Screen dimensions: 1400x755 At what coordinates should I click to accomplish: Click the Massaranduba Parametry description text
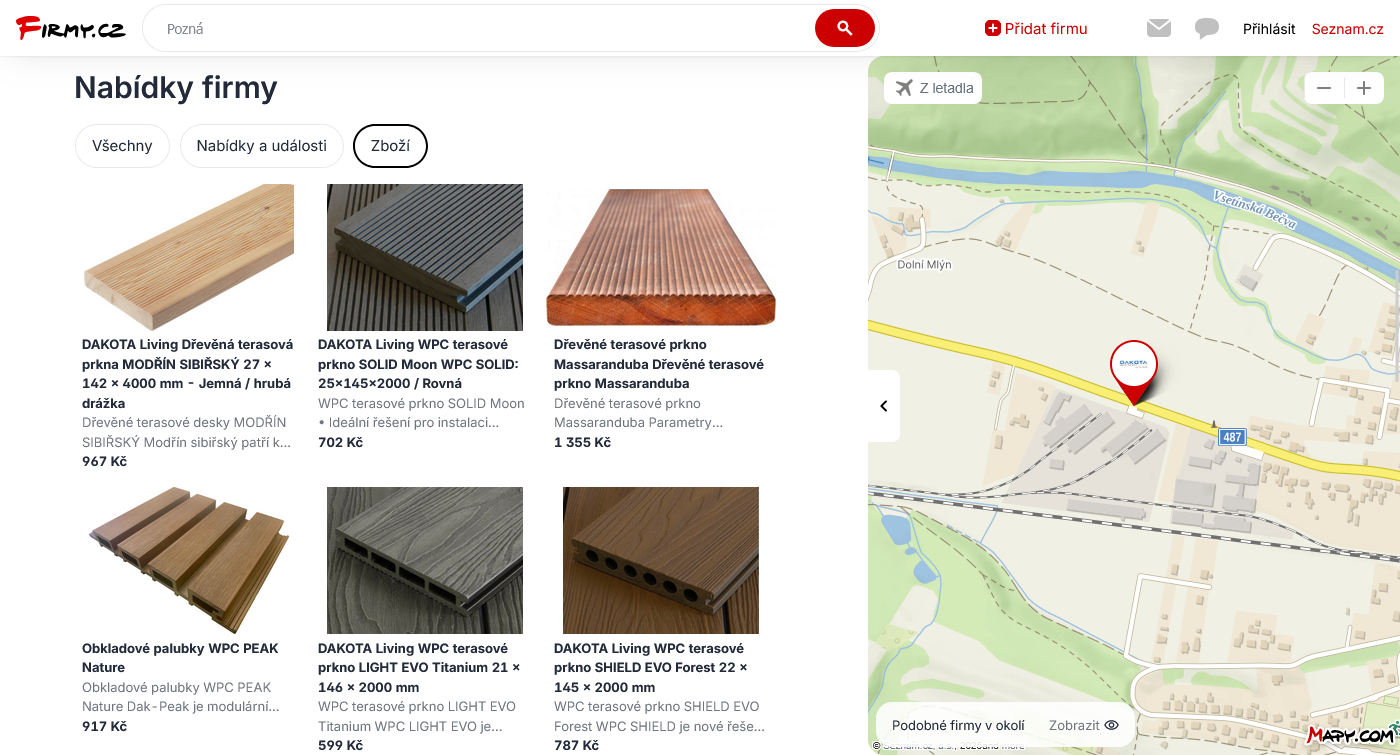click(x=638, y=413)
